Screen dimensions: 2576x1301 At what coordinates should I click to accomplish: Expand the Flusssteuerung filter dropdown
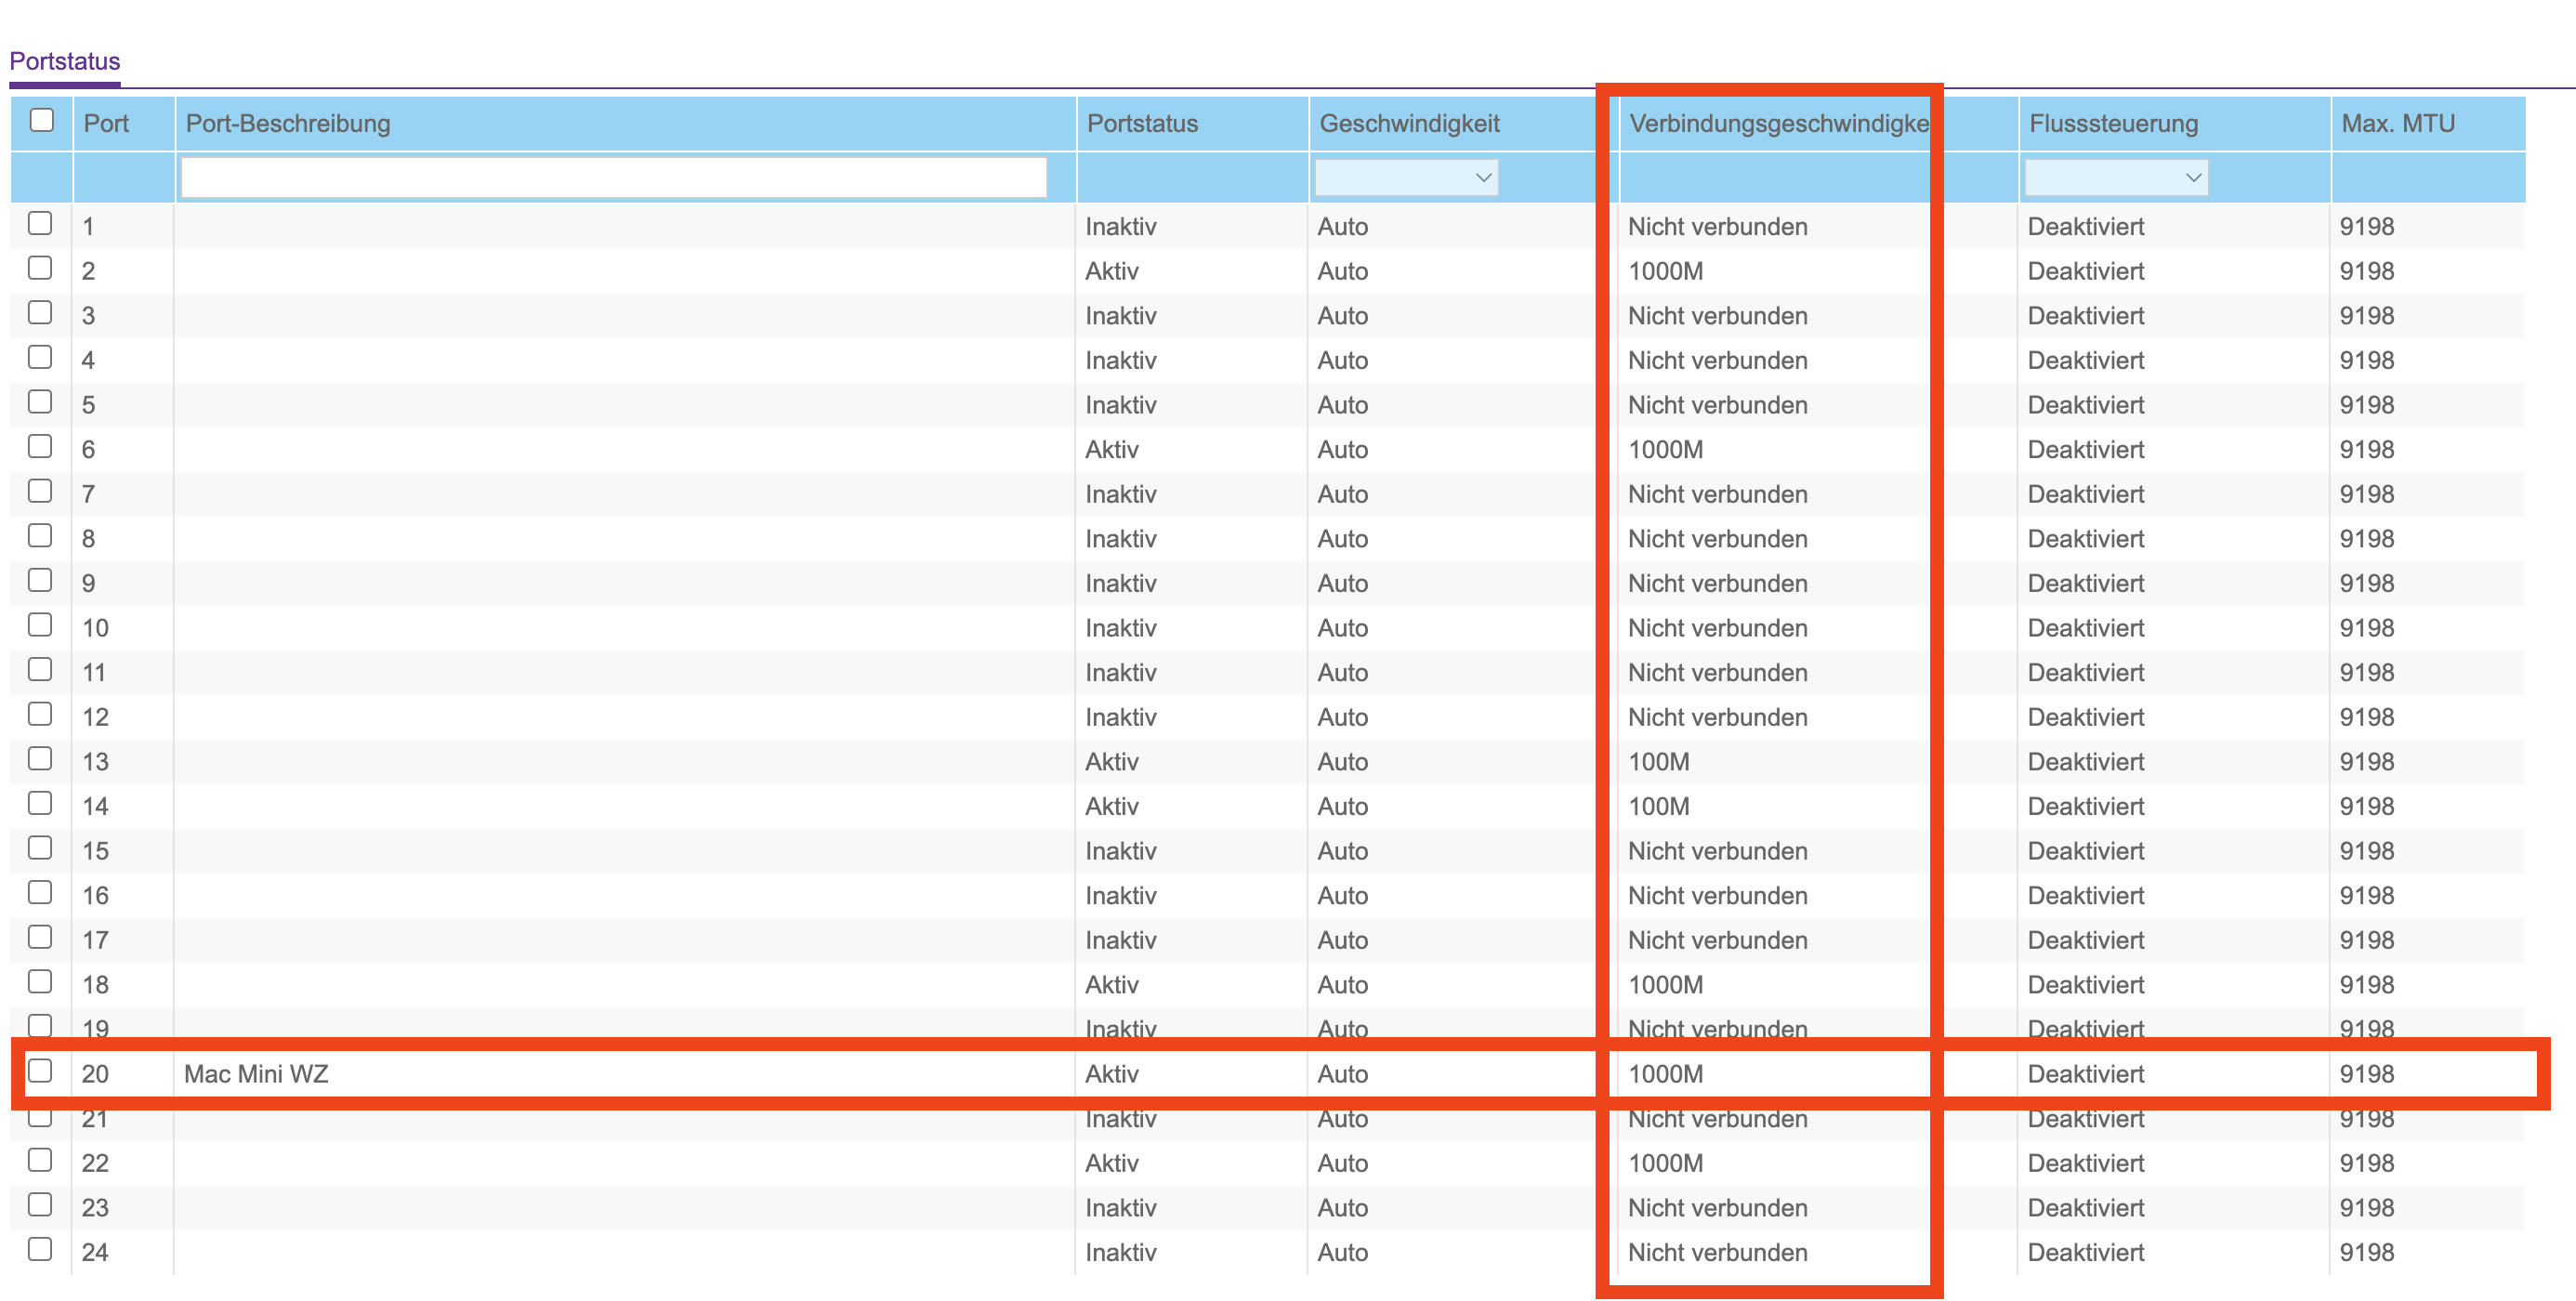(2115, 178)
